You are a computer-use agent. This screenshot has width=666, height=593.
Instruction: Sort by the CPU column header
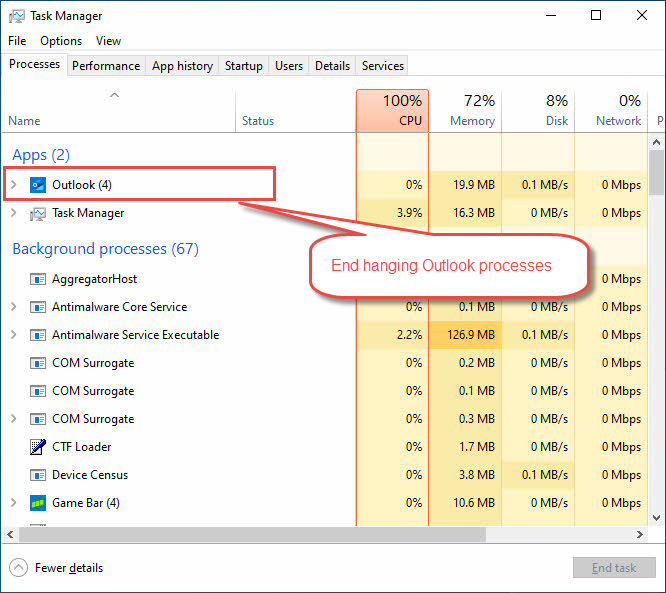pyautogui.click(x=392, y=111)
